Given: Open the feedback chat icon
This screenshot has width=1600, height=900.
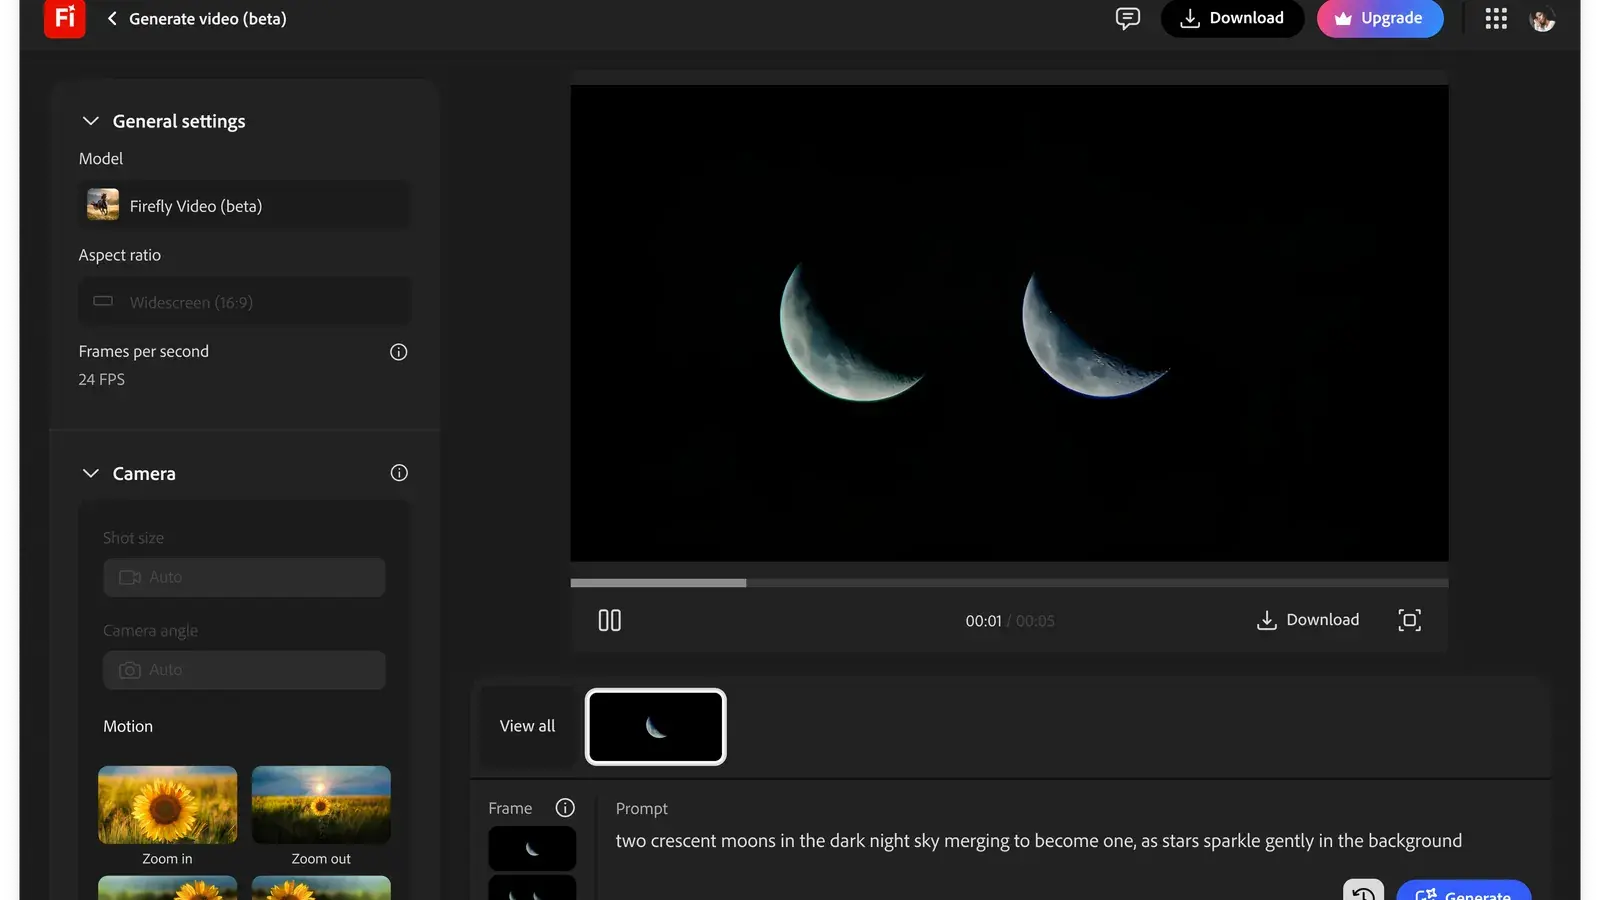Looking at the screenshot, I should click(x=1127, y=18).
